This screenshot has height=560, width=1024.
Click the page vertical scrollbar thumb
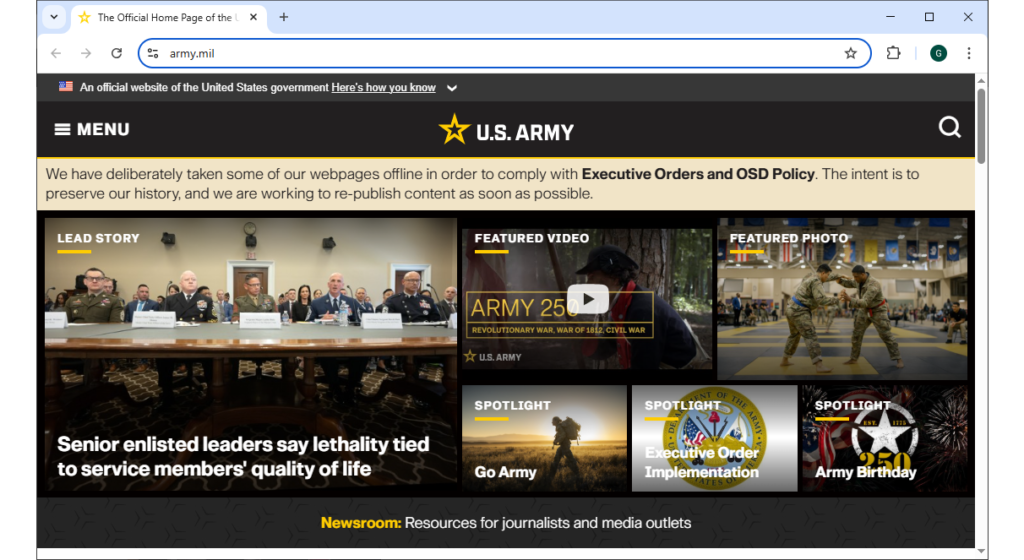click(x=981, y=125)
